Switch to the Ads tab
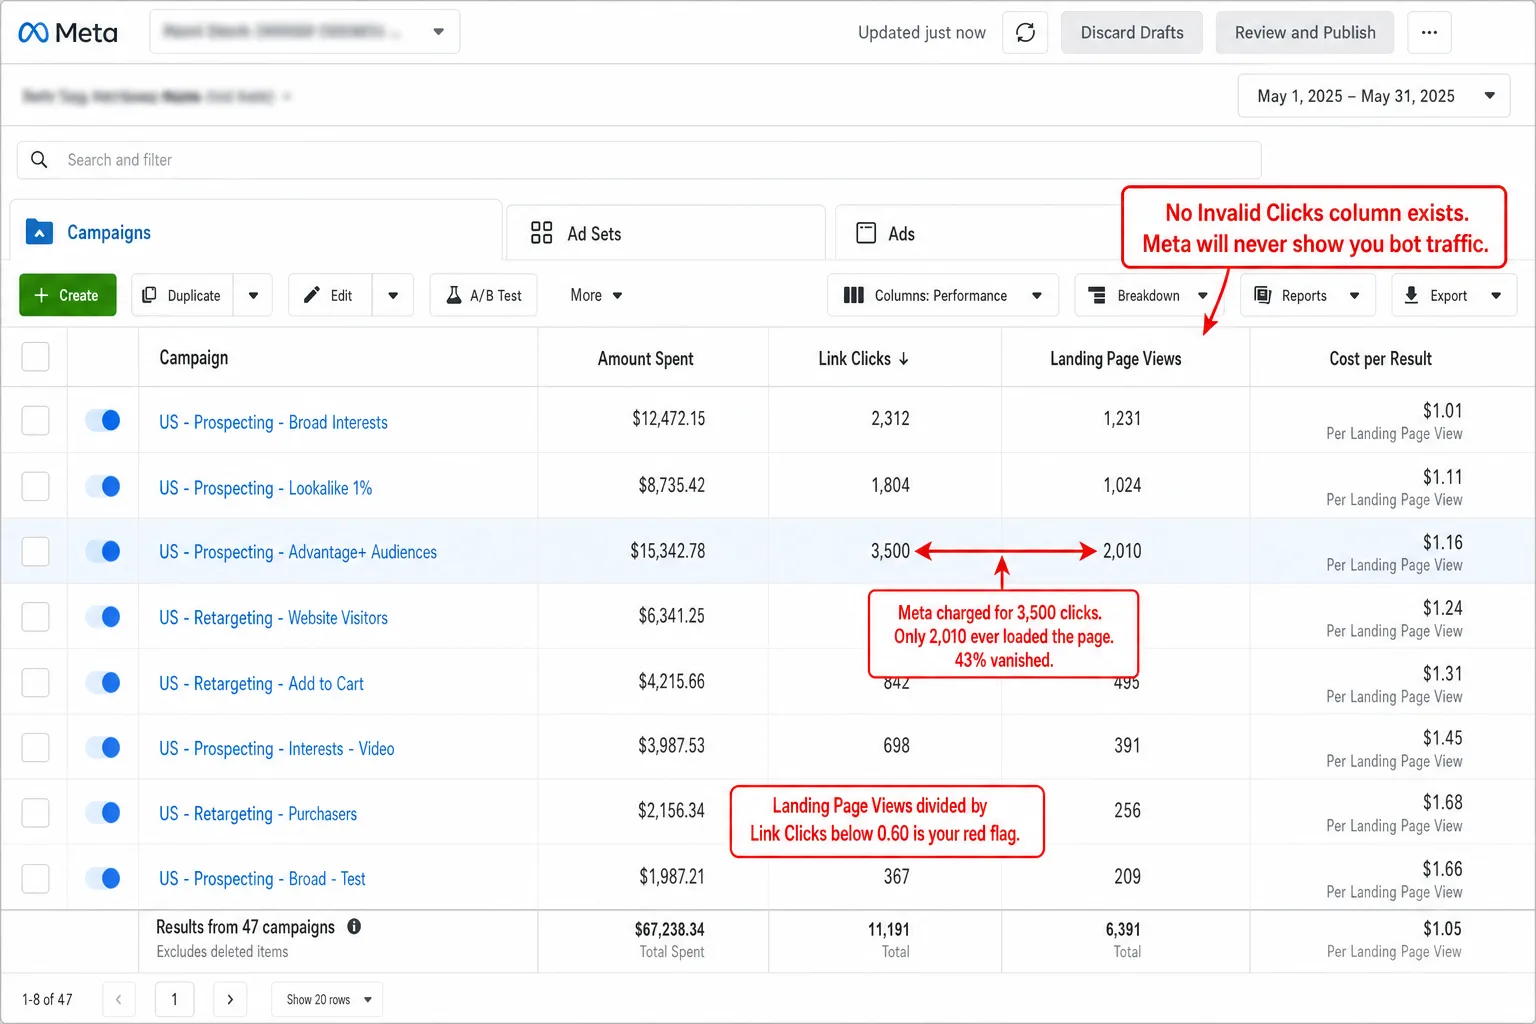The height and width of the screenshot is (1024, 1536). click(980, 233)
